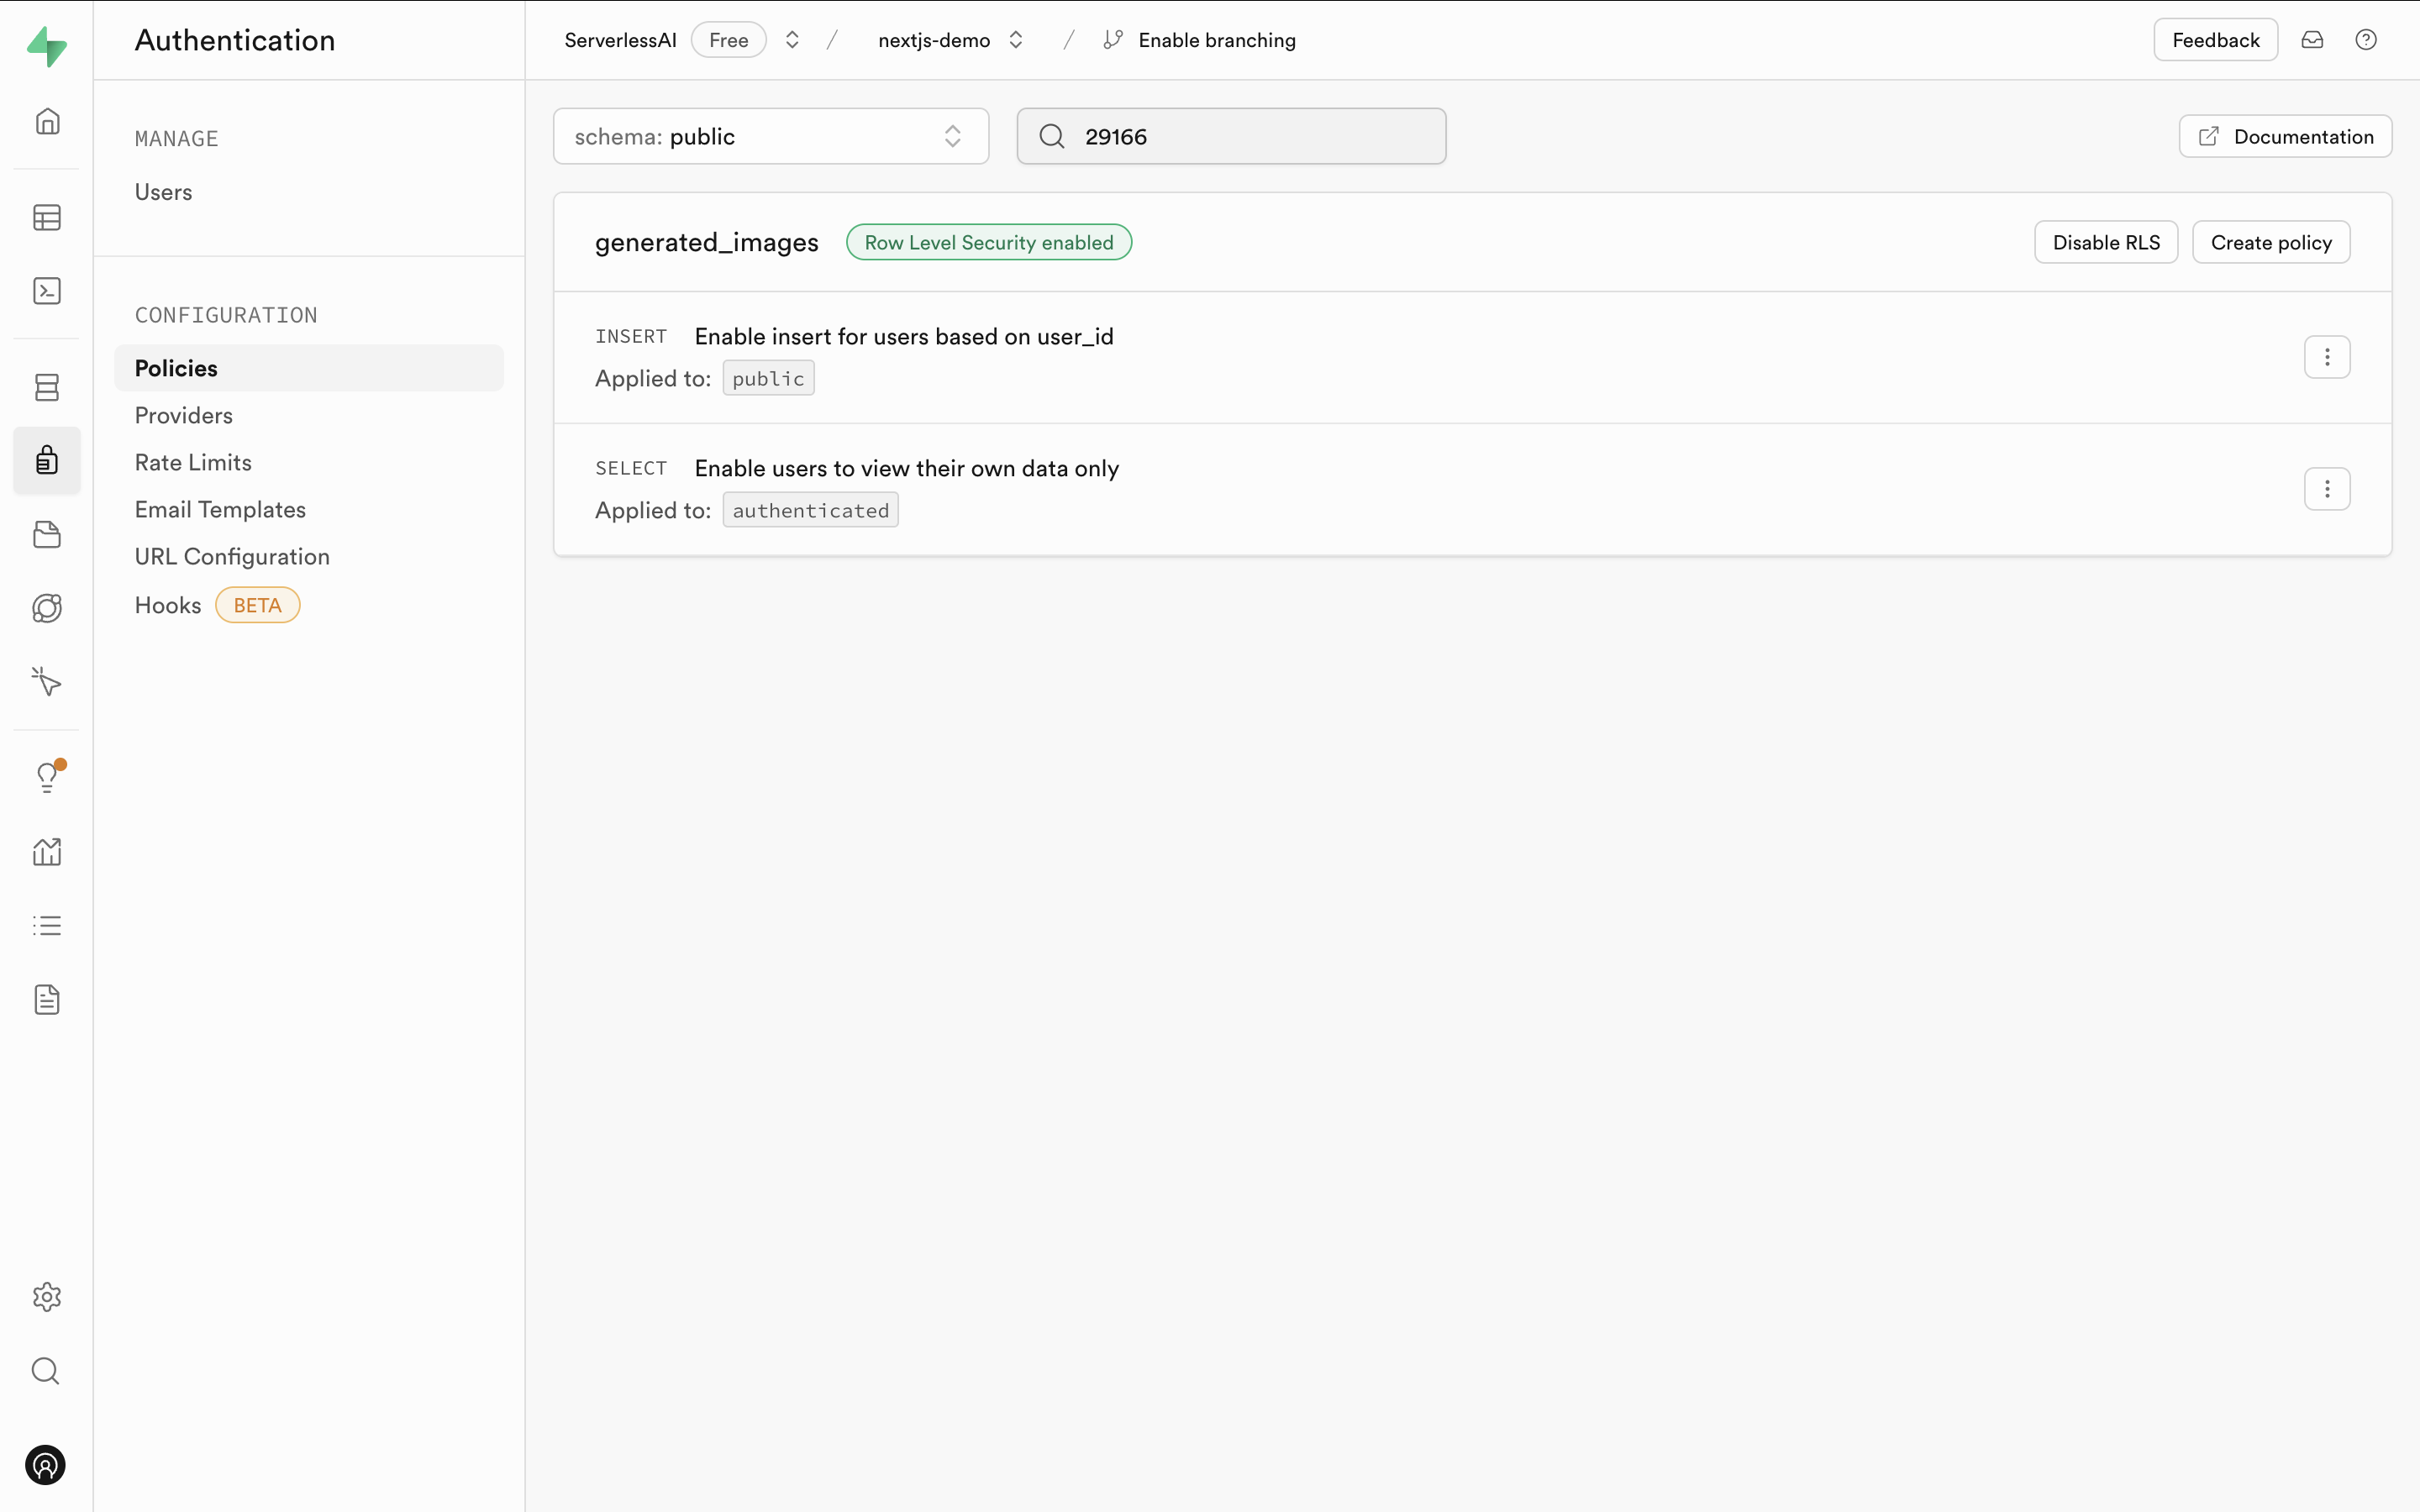Open the Table Editor icon in sidebar

point(47,217)
